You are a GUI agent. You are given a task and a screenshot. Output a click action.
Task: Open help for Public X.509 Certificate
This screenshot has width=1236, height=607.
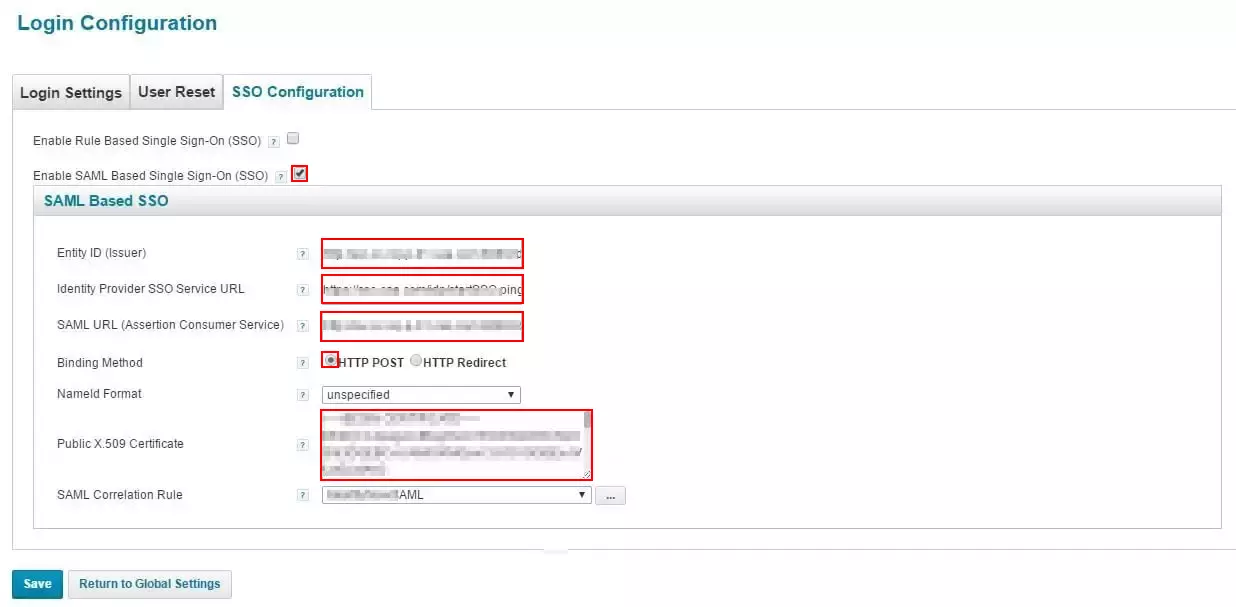click(x=303, y=444)
